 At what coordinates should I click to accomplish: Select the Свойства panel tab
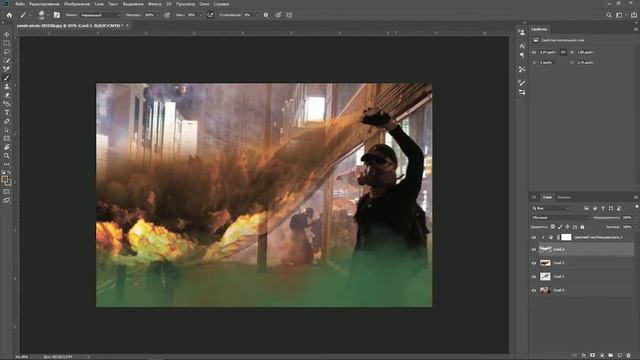[x=539, y=29]
